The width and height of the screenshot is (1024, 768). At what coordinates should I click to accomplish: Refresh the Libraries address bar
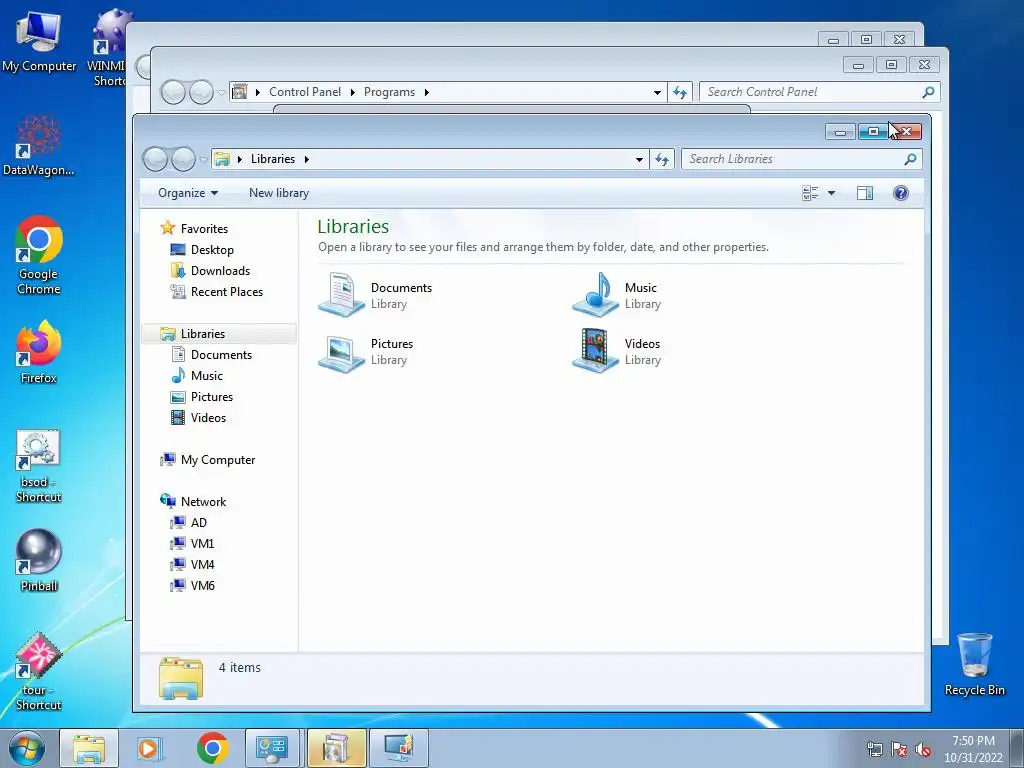coord(662,159)
